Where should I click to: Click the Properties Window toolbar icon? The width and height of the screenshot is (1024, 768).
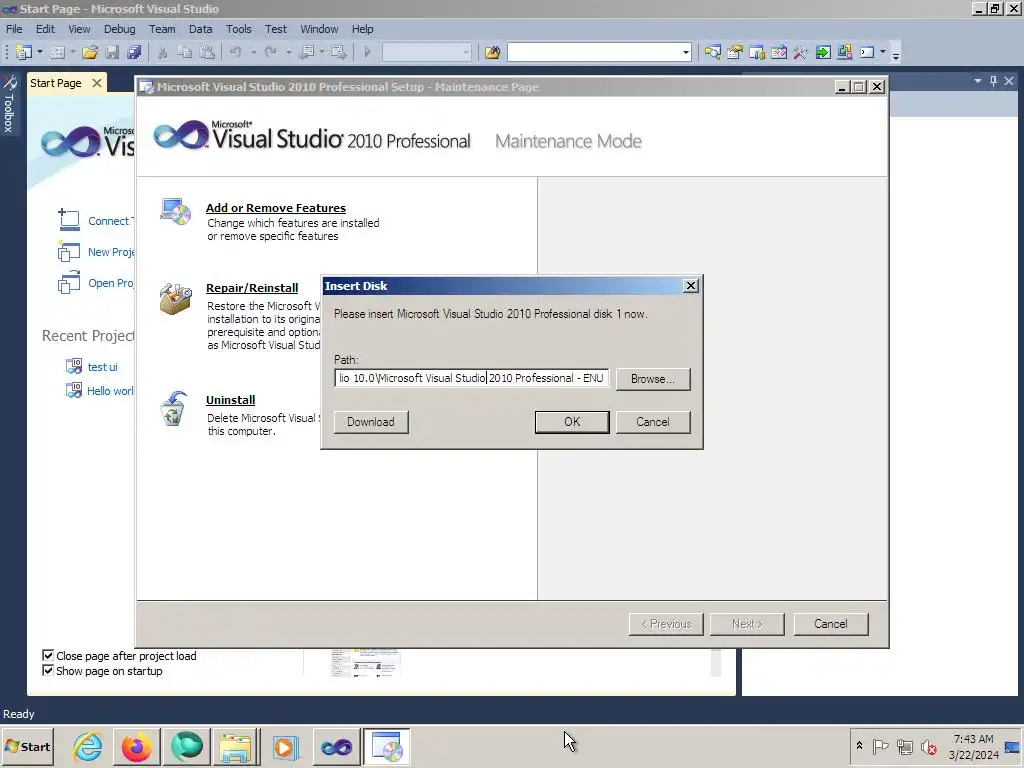735,52
